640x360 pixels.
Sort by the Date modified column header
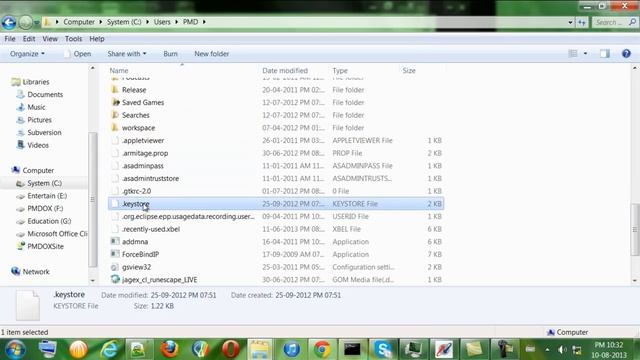(x=285, y=71)
